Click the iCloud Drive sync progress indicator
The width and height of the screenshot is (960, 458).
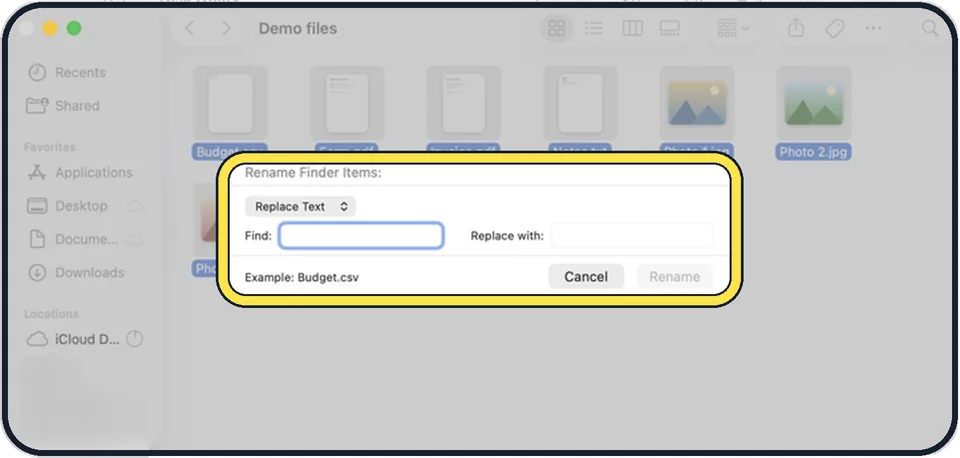(x=134, y=339)
